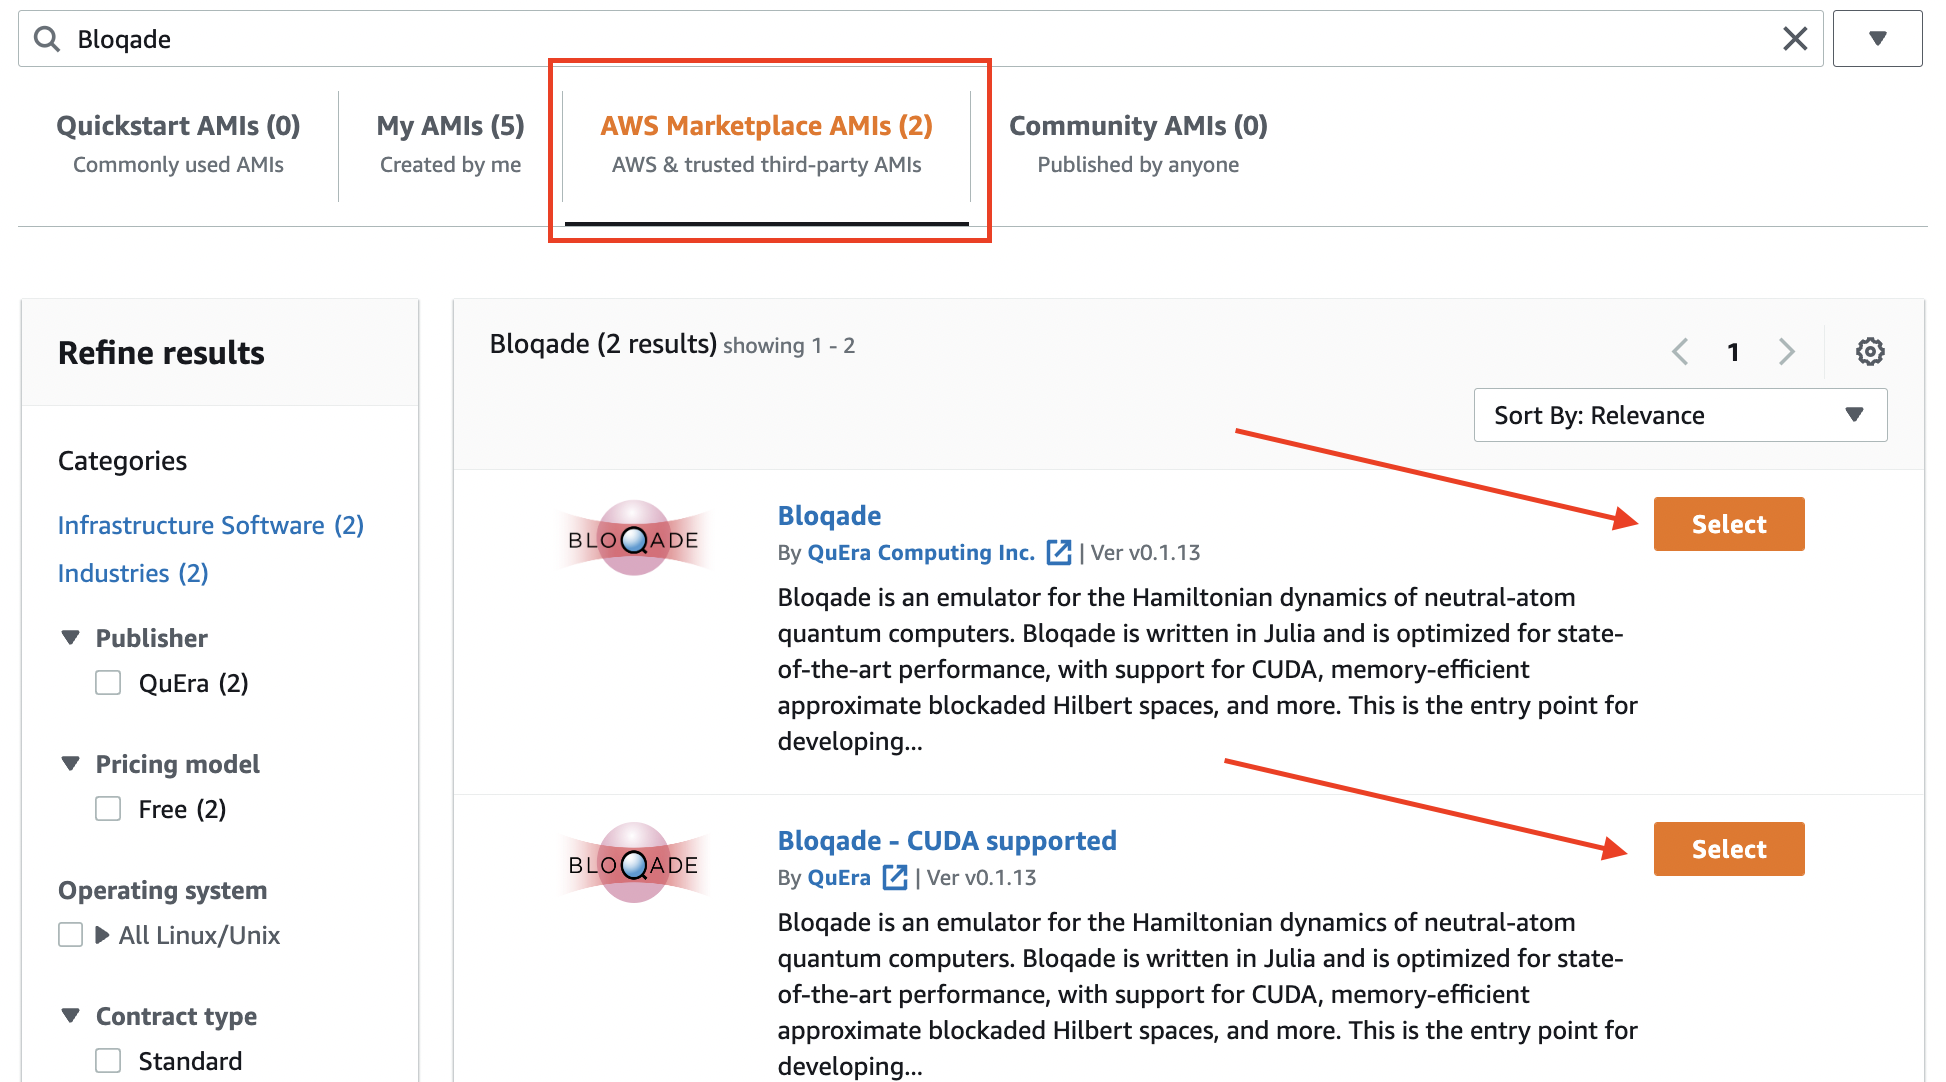Select the Bloqade CUDA supported AMI

pyautogui.click(x=1729, y=849)
